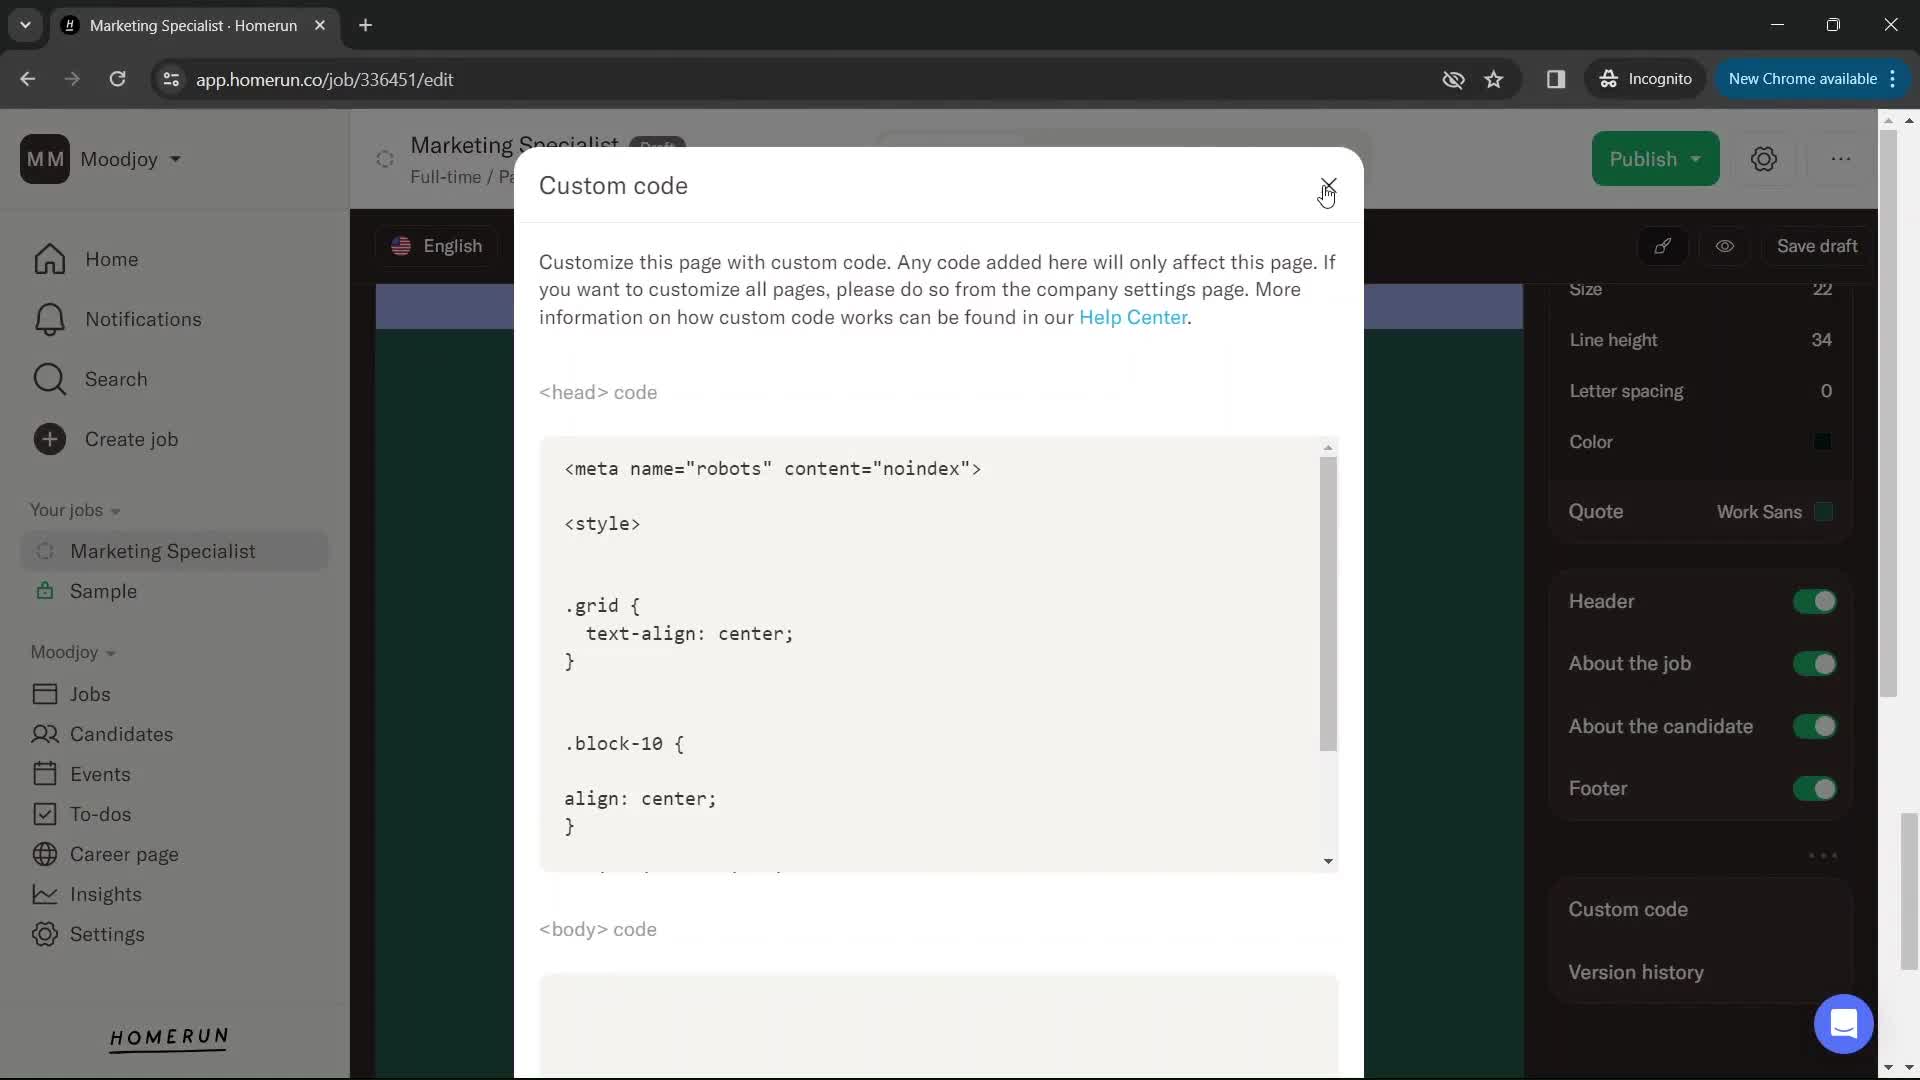Open Career page globe icon
Image resolution: width=1920 pixels, height=1080 pixels.
(x=45, y=854)
